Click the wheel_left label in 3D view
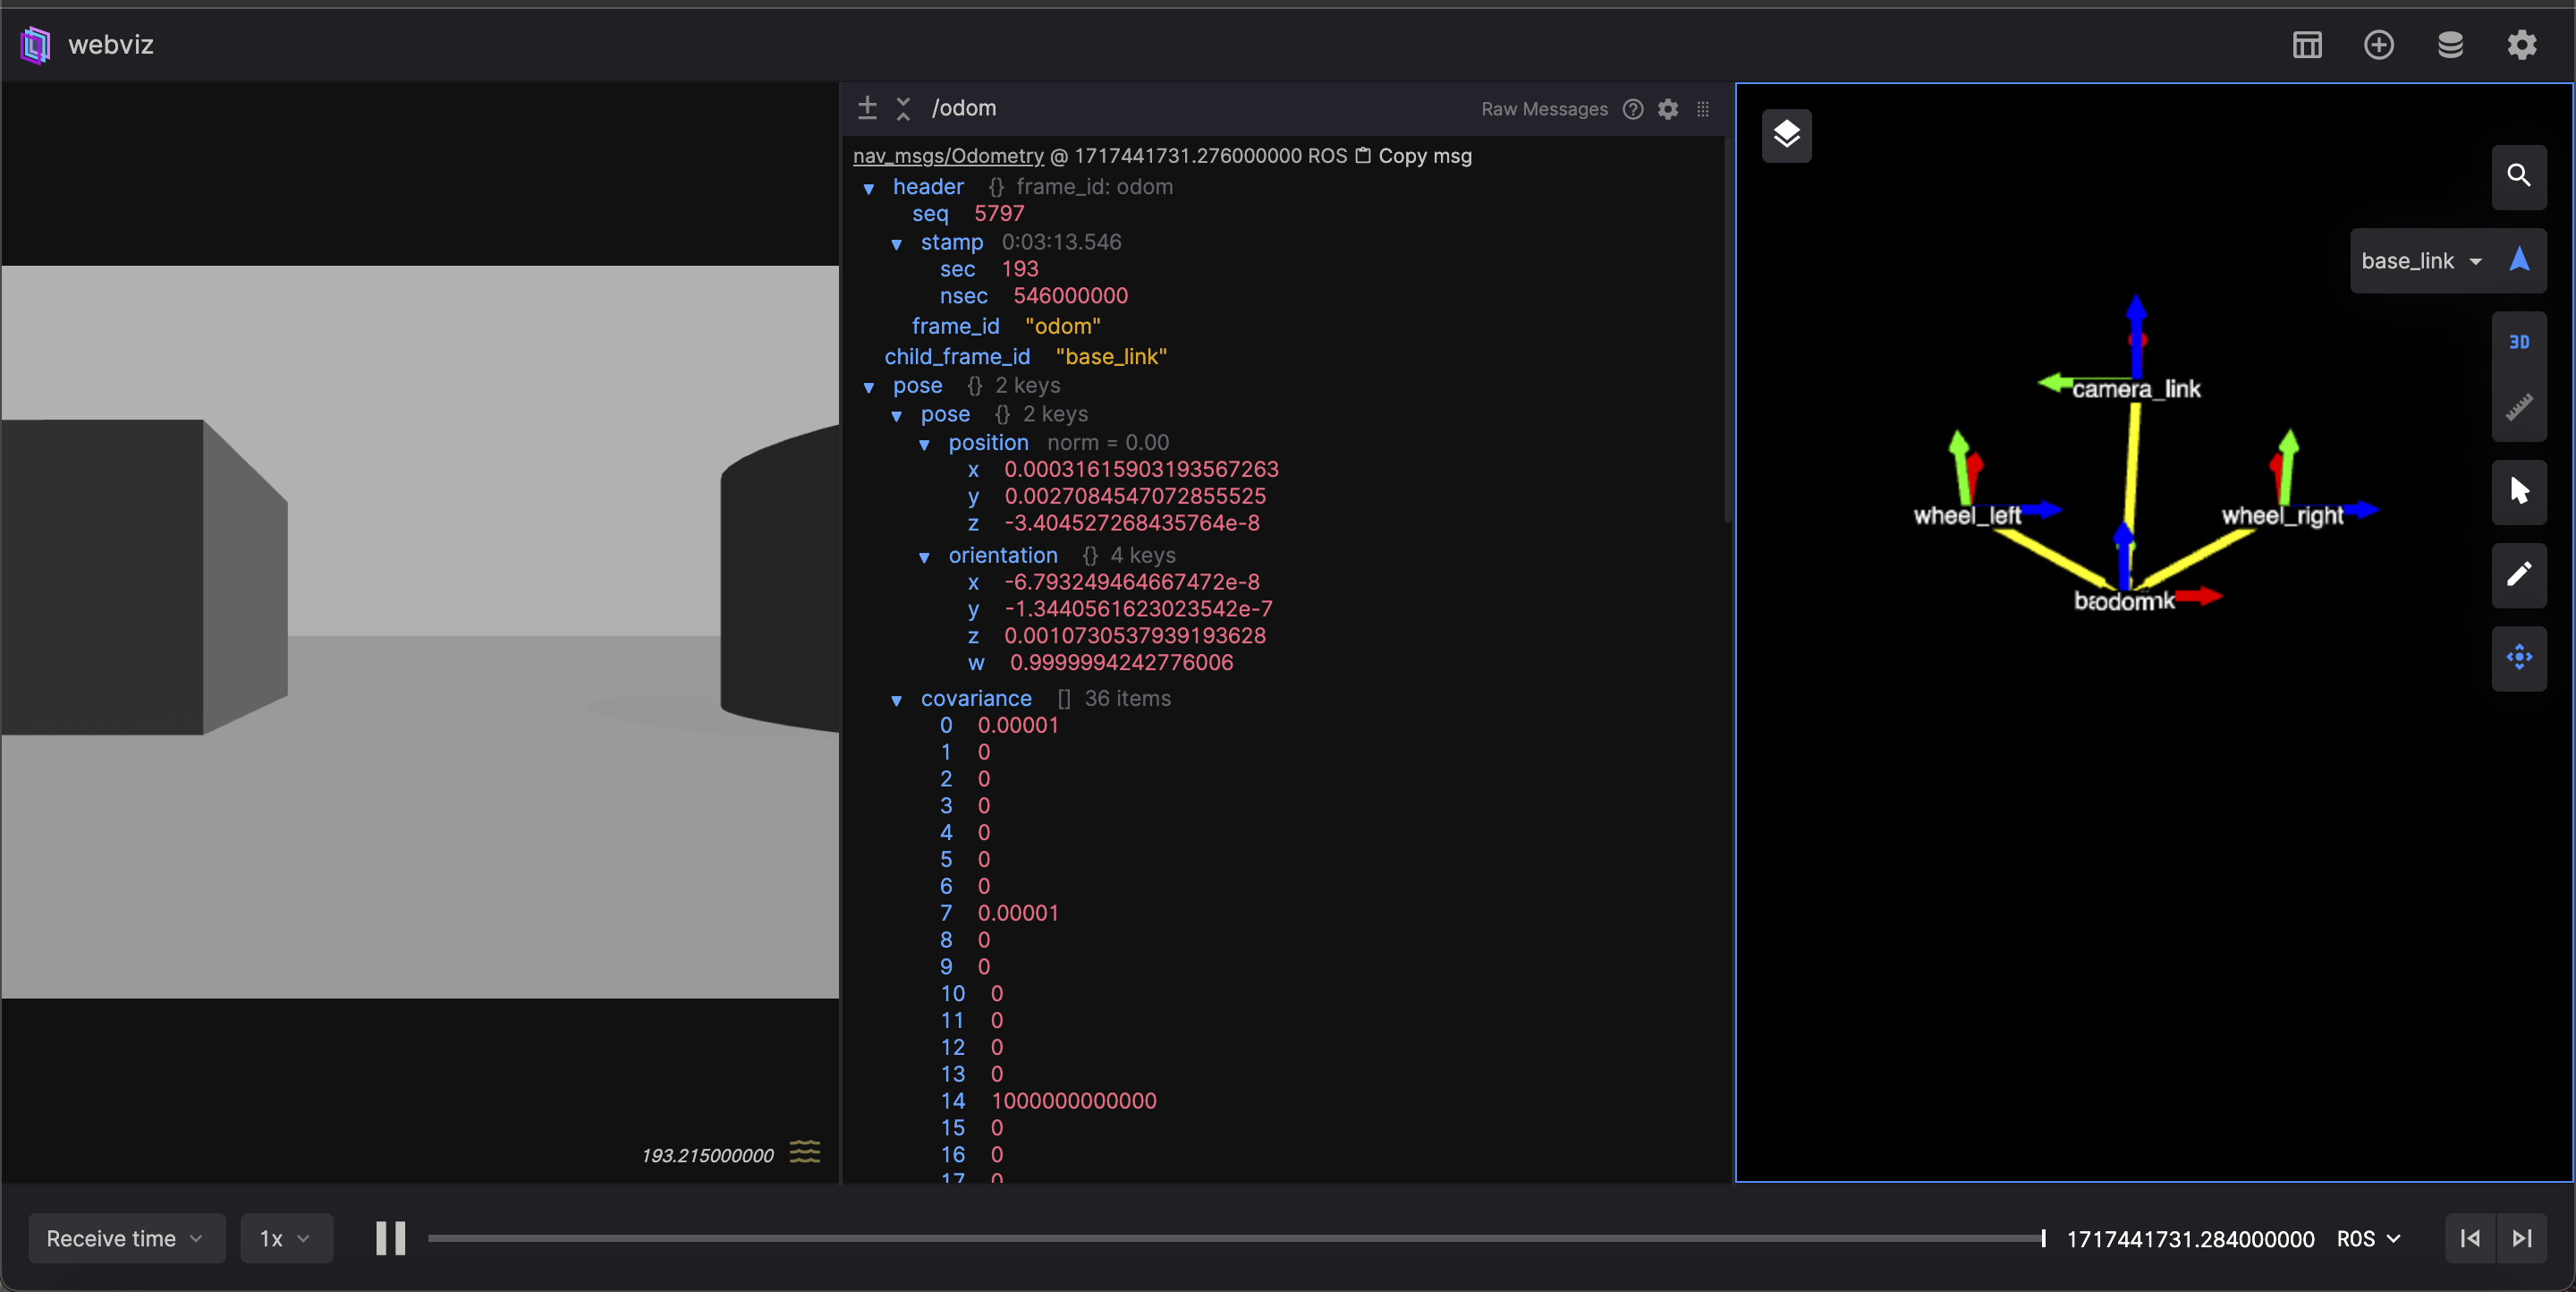The height and width of the screenshot is (1292, 2576). pos(1967,515)
